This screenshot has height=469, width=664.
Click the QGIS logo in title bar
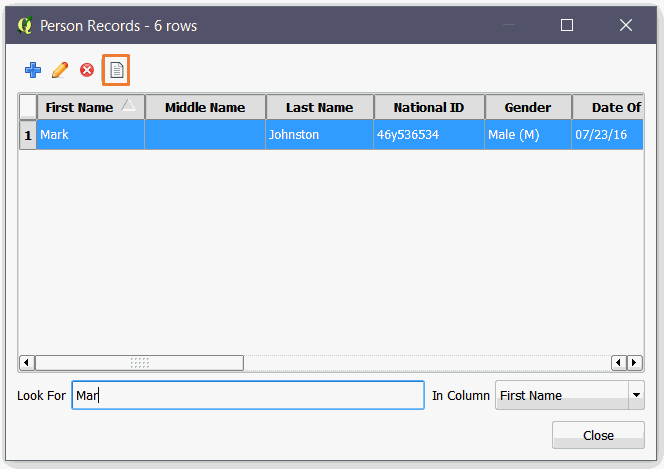[25, 25]
